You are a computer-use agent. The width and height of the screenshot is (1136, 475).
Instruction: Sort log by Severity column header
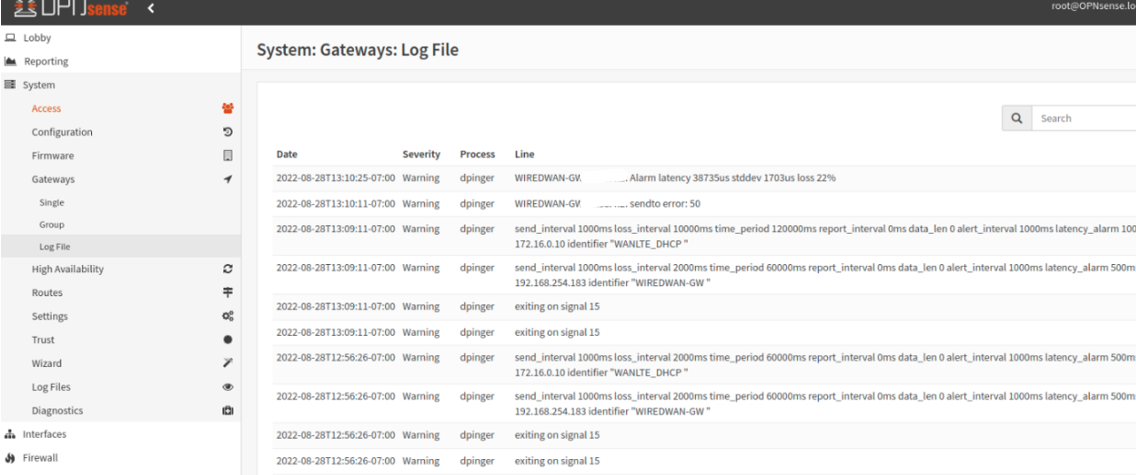pos(421,154)
